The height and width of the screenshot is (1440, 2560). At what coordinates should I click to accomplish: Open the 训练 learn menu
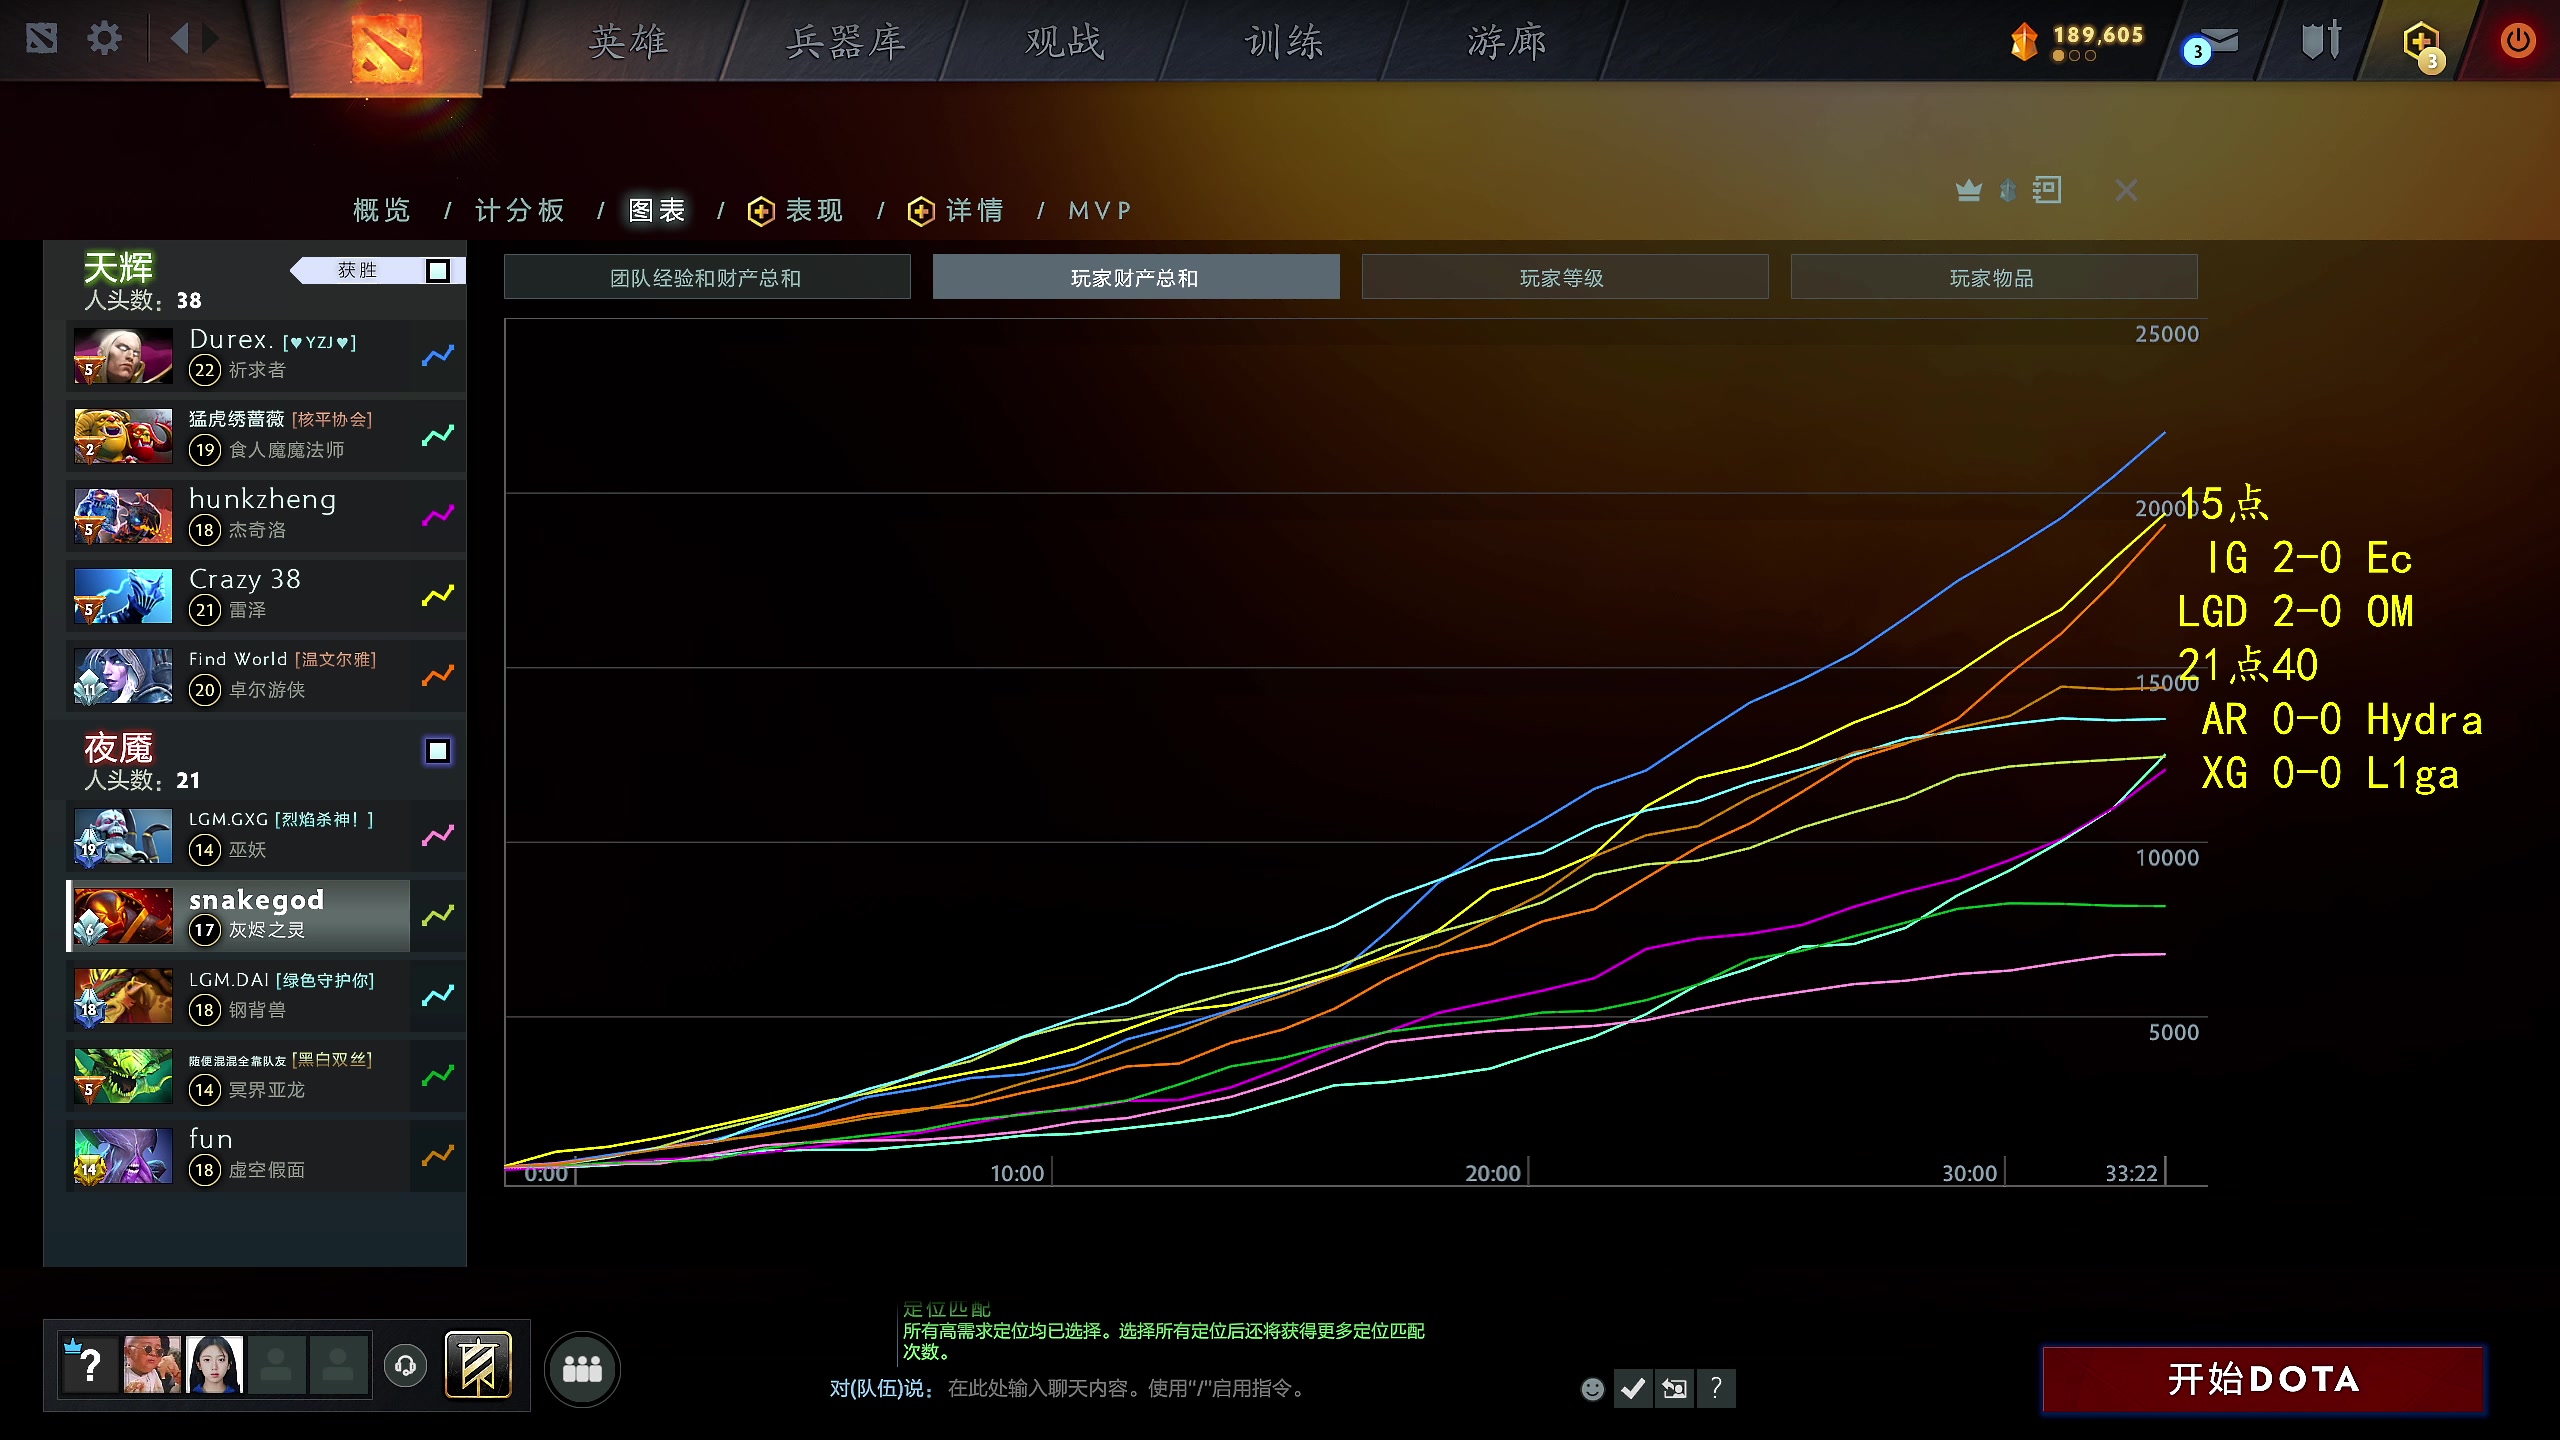[x=1285, y=42]
